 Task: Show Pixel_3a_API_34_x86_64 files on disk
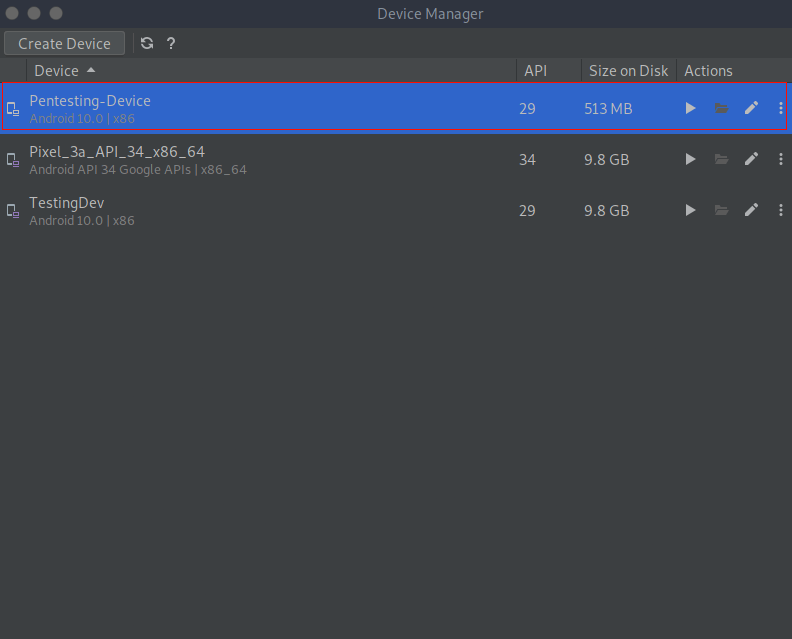721,159
